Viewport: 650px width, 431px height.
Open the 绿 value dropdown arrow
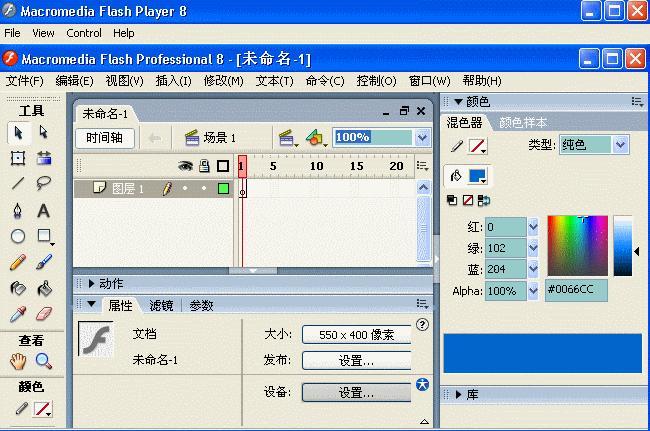coord(533,248)
